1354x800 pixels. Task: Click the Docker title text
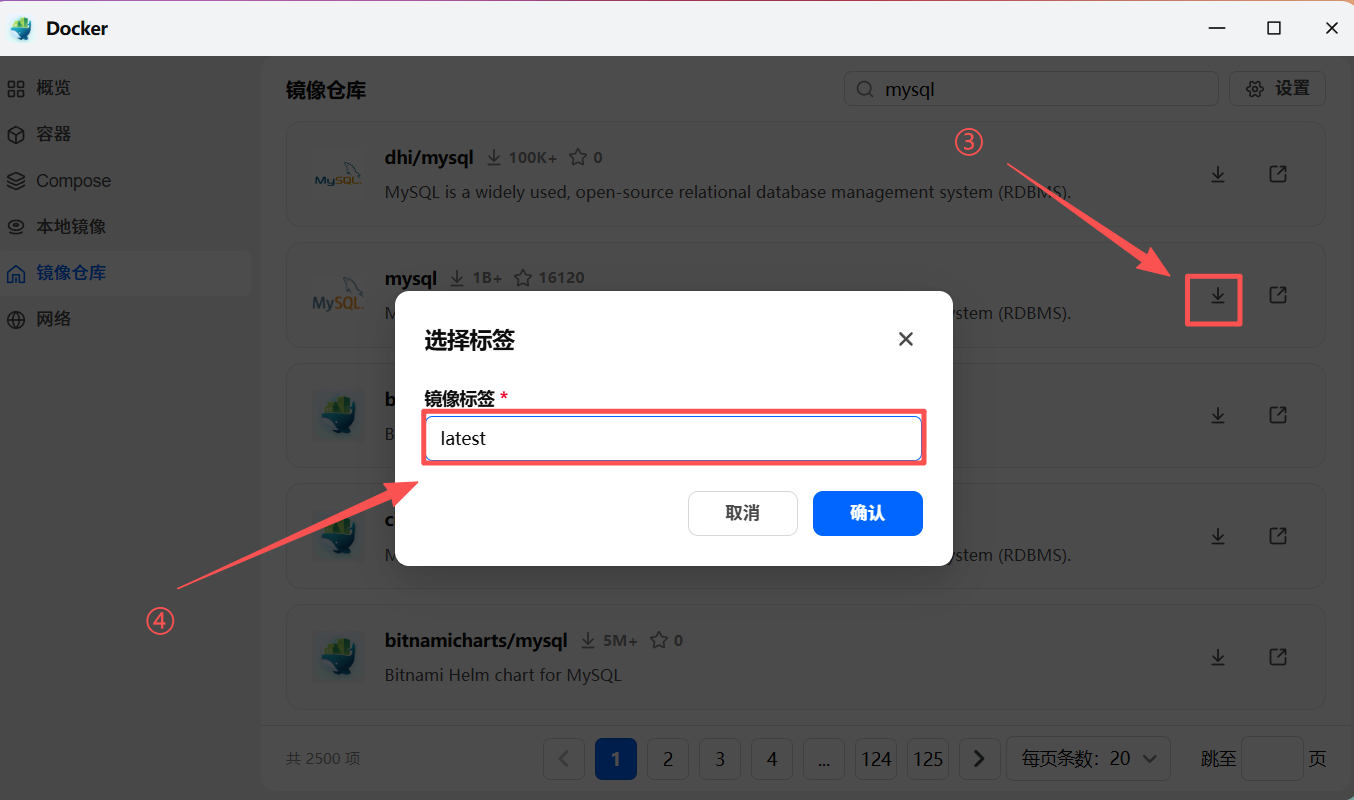pos(77,29)
